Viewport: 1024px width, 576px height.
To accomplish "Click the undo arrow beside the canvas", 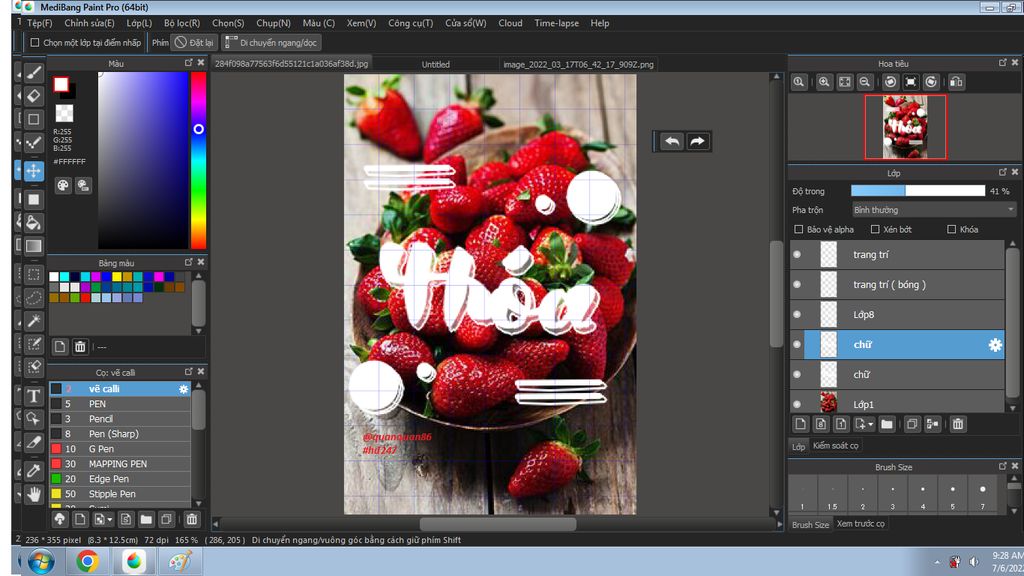I will tap(671, 142).
